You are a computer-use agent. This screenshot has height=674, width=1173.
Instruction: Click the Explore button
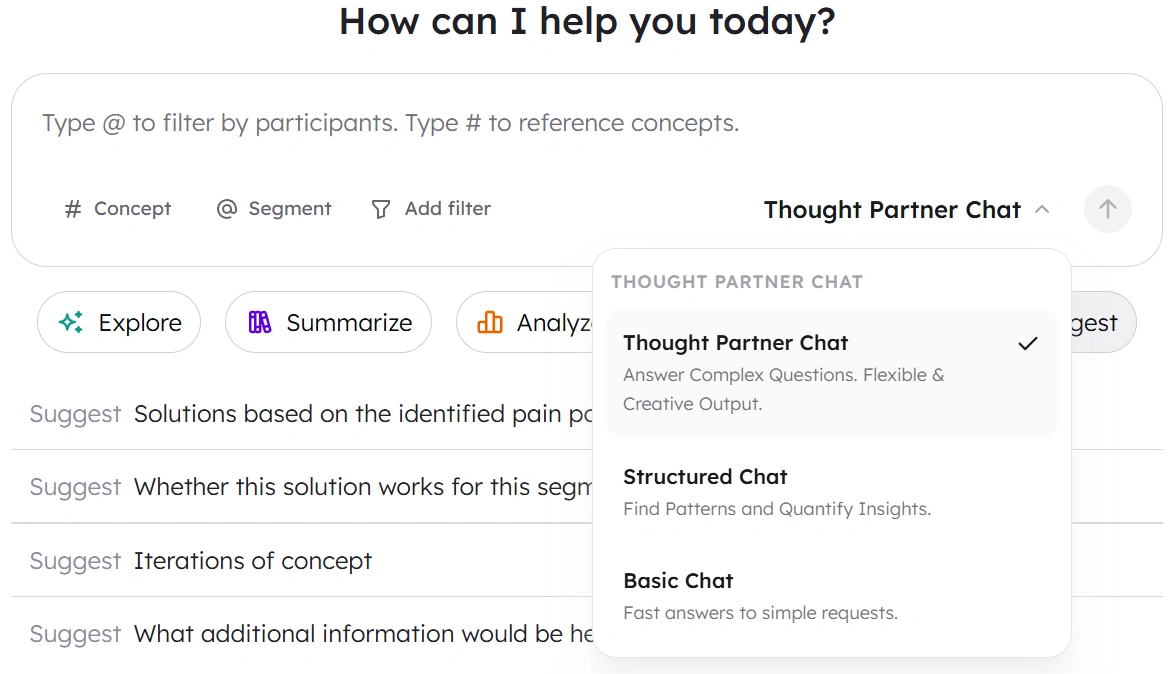click(119, 322)
